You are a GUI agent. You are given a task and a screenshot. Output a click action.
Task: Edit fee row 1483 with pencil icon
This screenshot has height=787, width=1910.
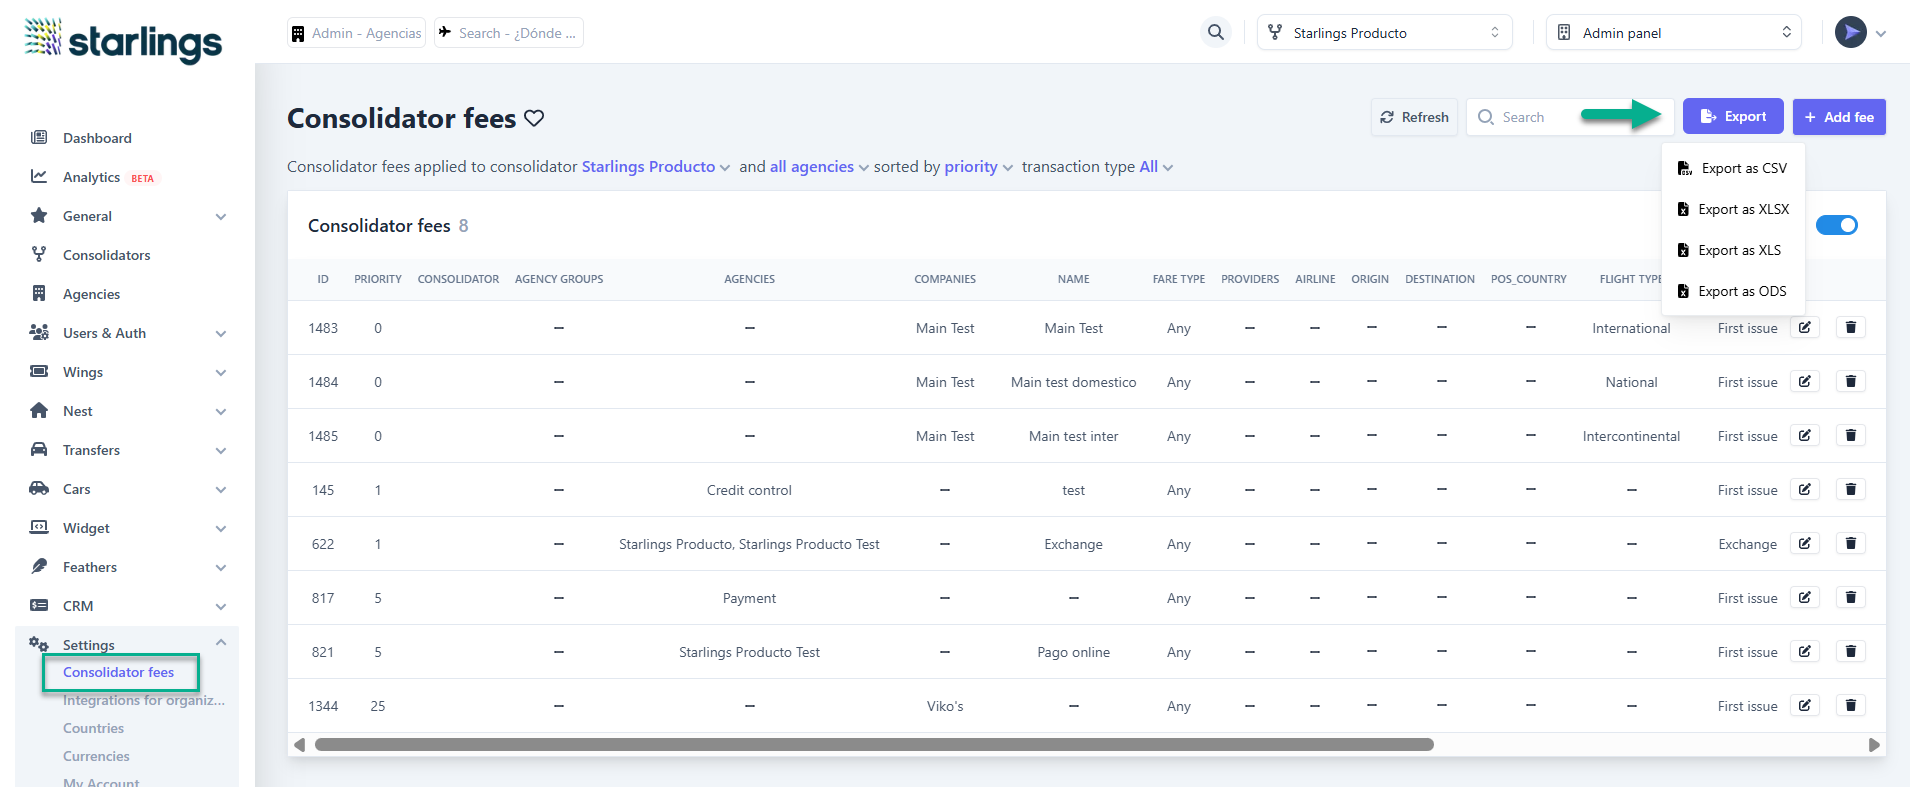tap(1804, 328)
